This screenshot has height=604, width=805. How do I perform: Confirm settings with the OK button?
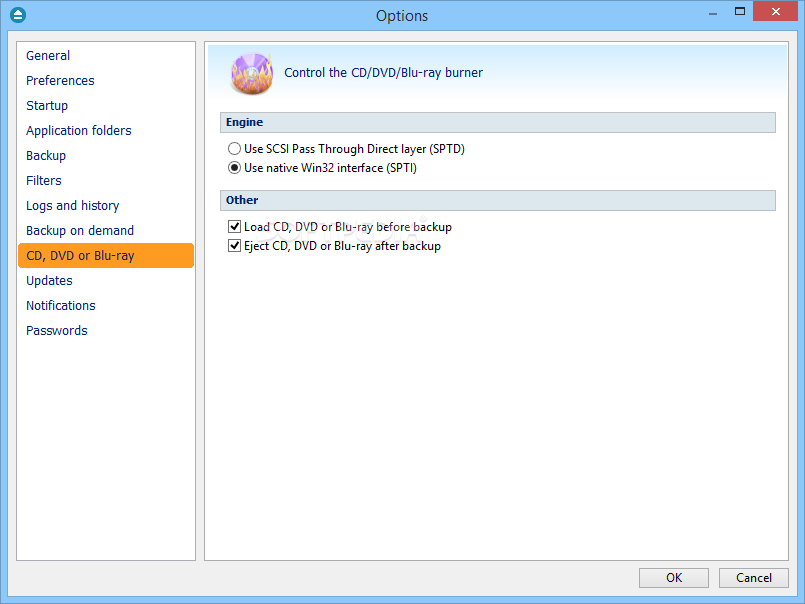[674, 578]
